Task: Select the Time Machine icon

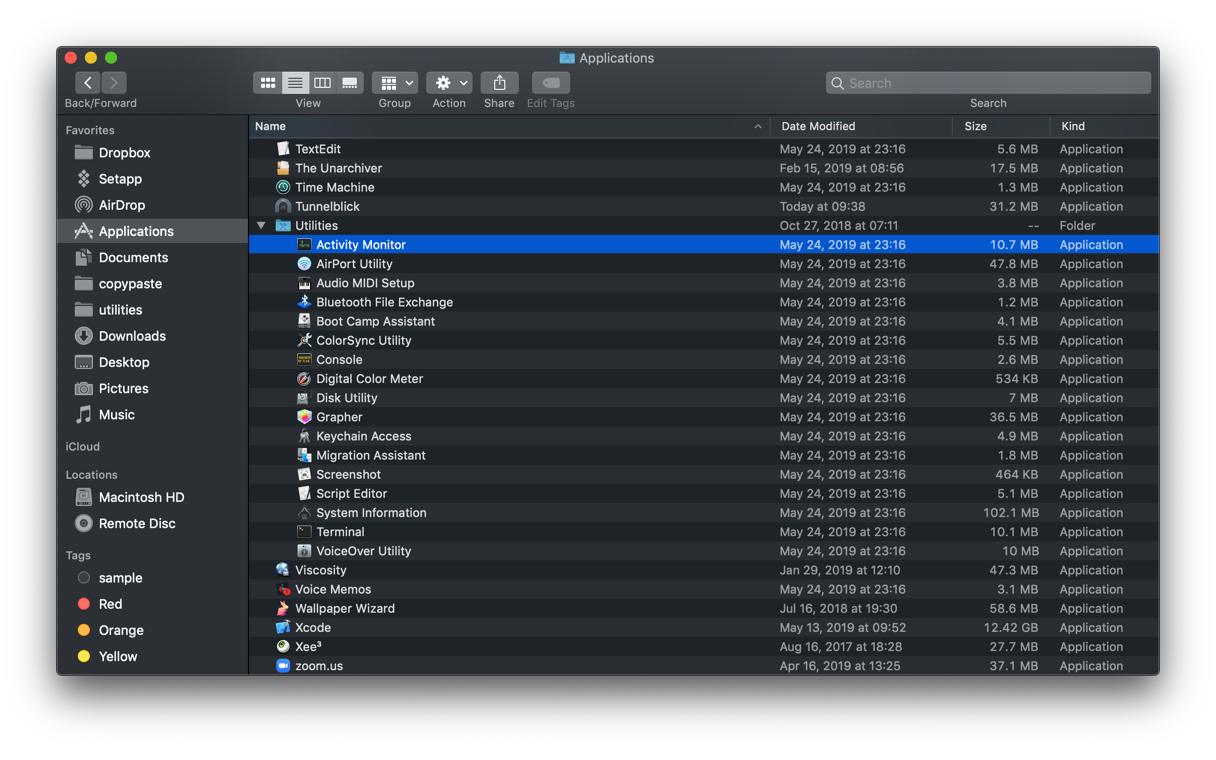Action: pos(283,187)
